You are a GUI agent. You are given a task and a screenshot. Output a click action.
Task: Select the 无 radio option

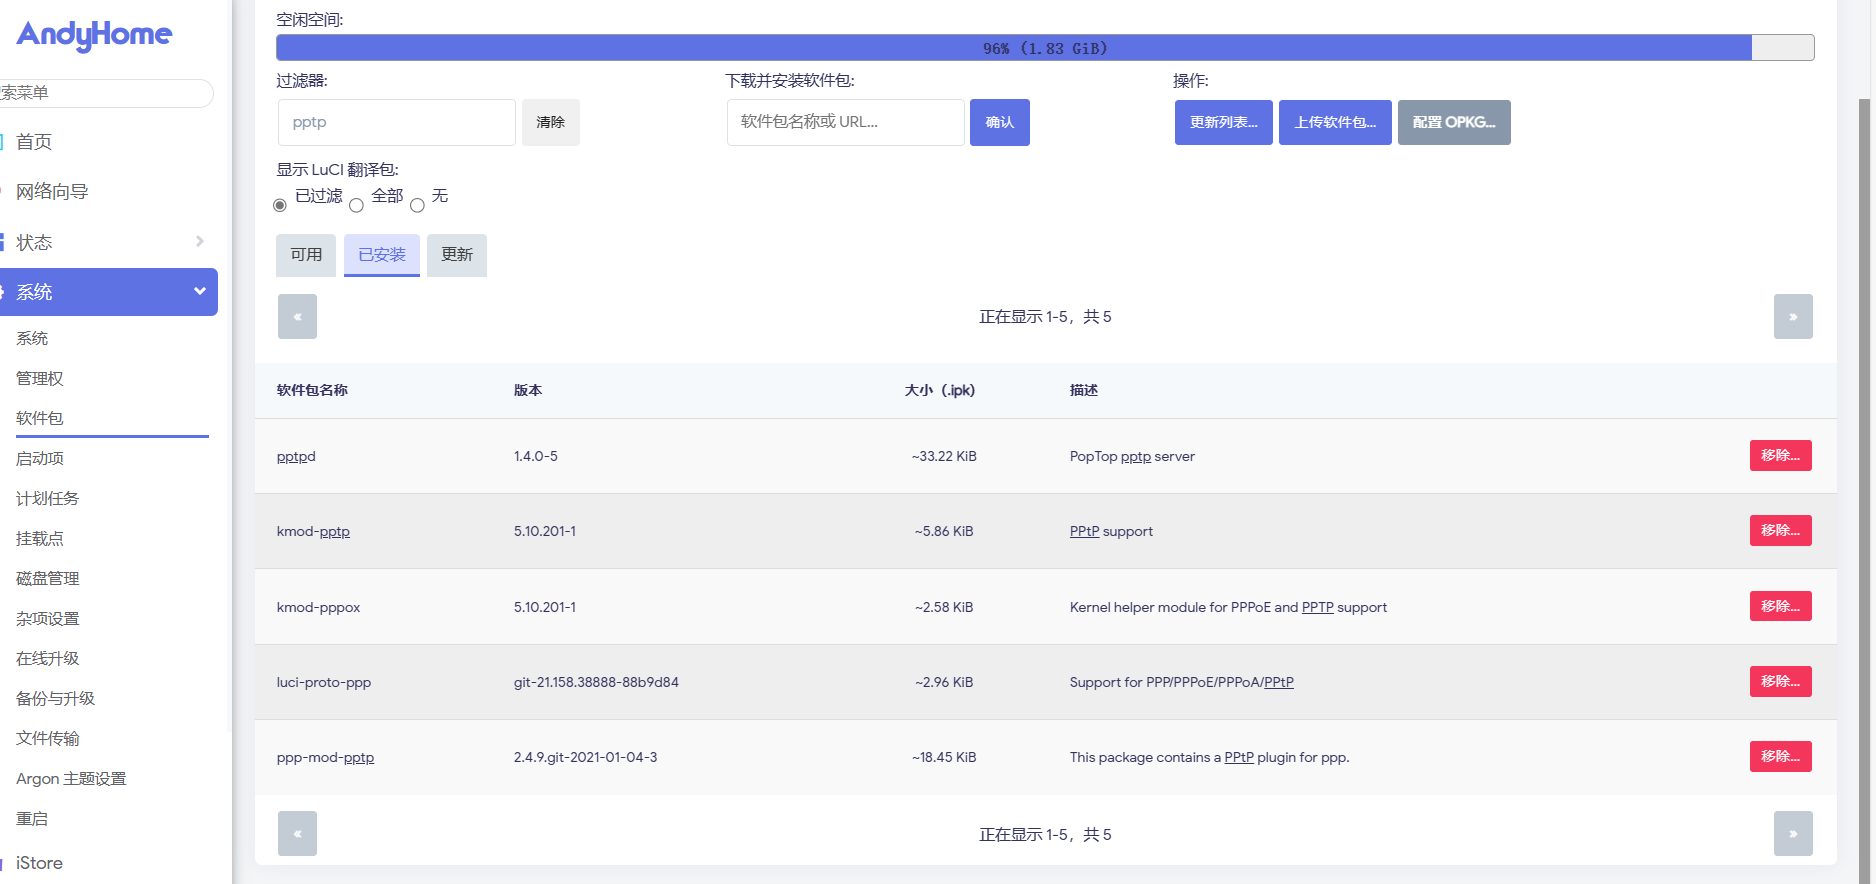pos(417,205)
